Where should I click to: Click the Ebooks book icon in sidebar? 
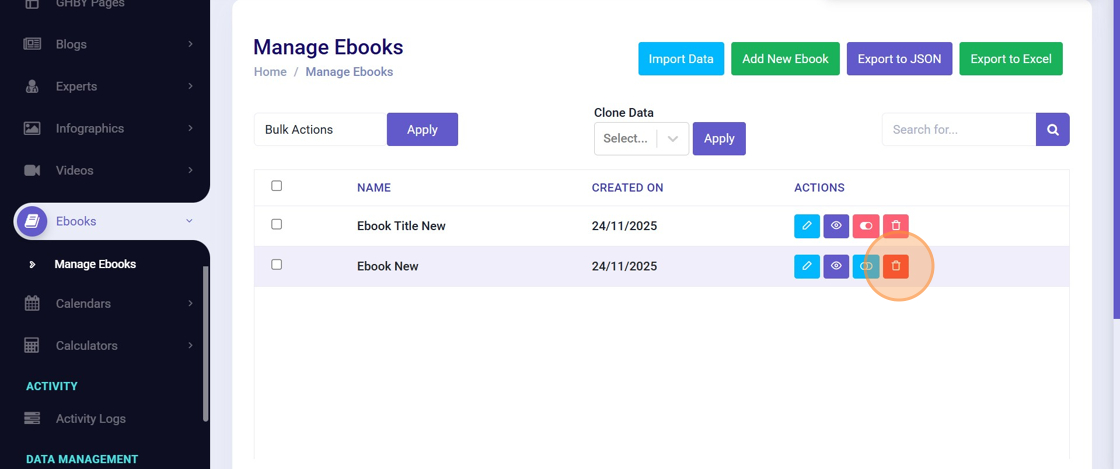(32, 221)
